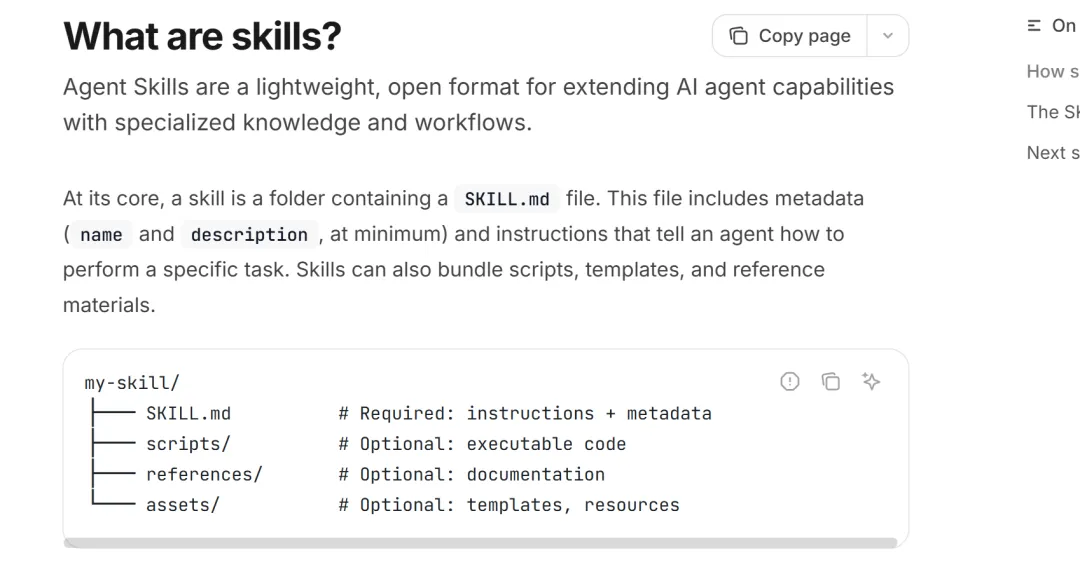
Task: Jump to the 'How s…' sidebar section link
Action: click(1052, 71)
